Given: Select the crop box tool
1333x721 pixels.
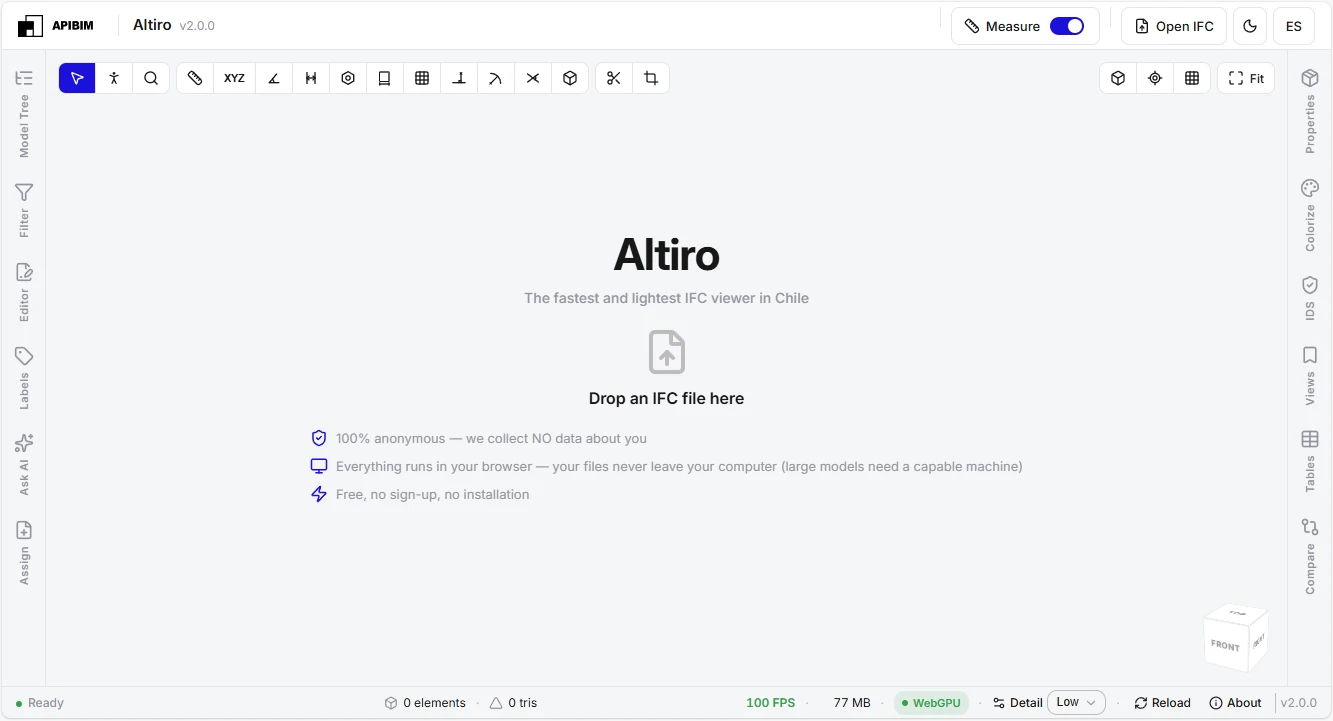Looking at the screenshot, I should pos(651,78).
